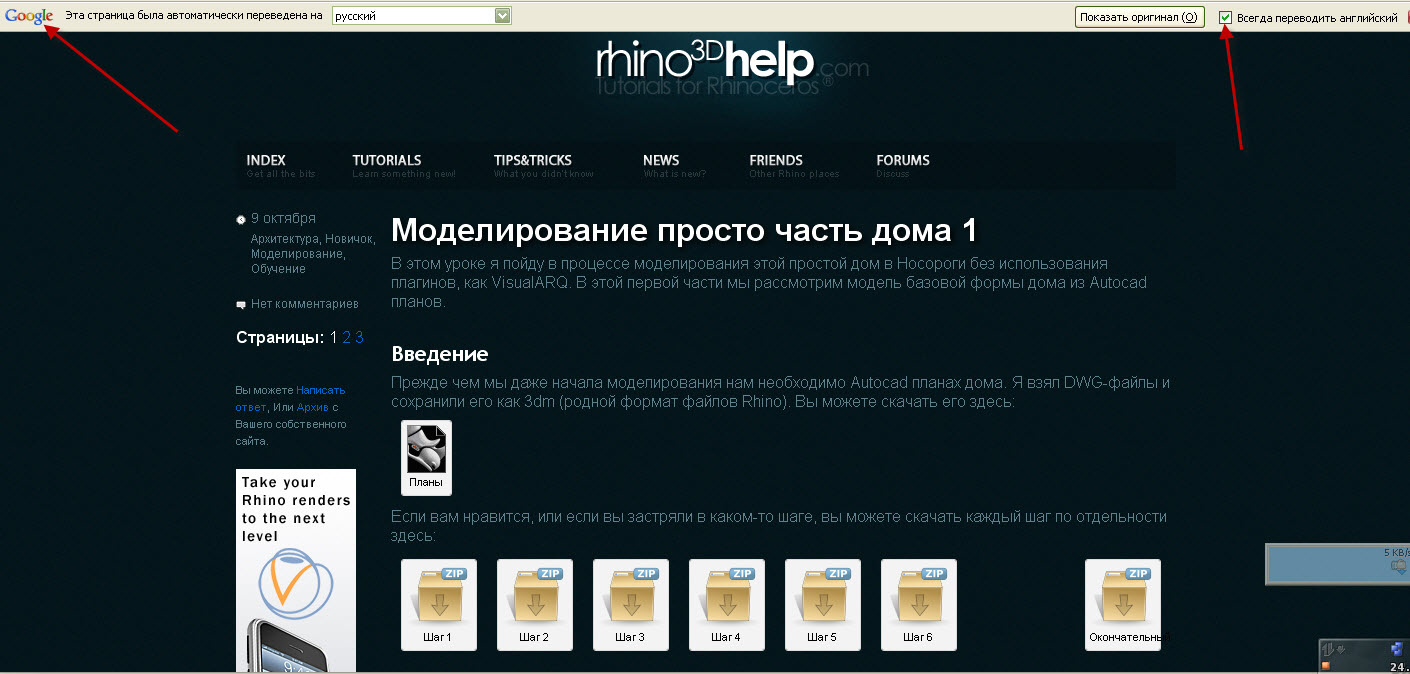
Task: Click the Введение heading
Action: pyautogui.click(x=440, y=354)
